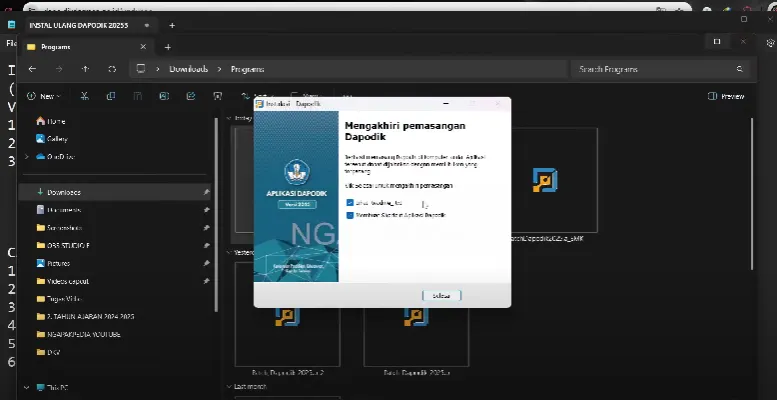Refresh the Programs folder view
777x400 pixels.
click(x=112, y=69)
